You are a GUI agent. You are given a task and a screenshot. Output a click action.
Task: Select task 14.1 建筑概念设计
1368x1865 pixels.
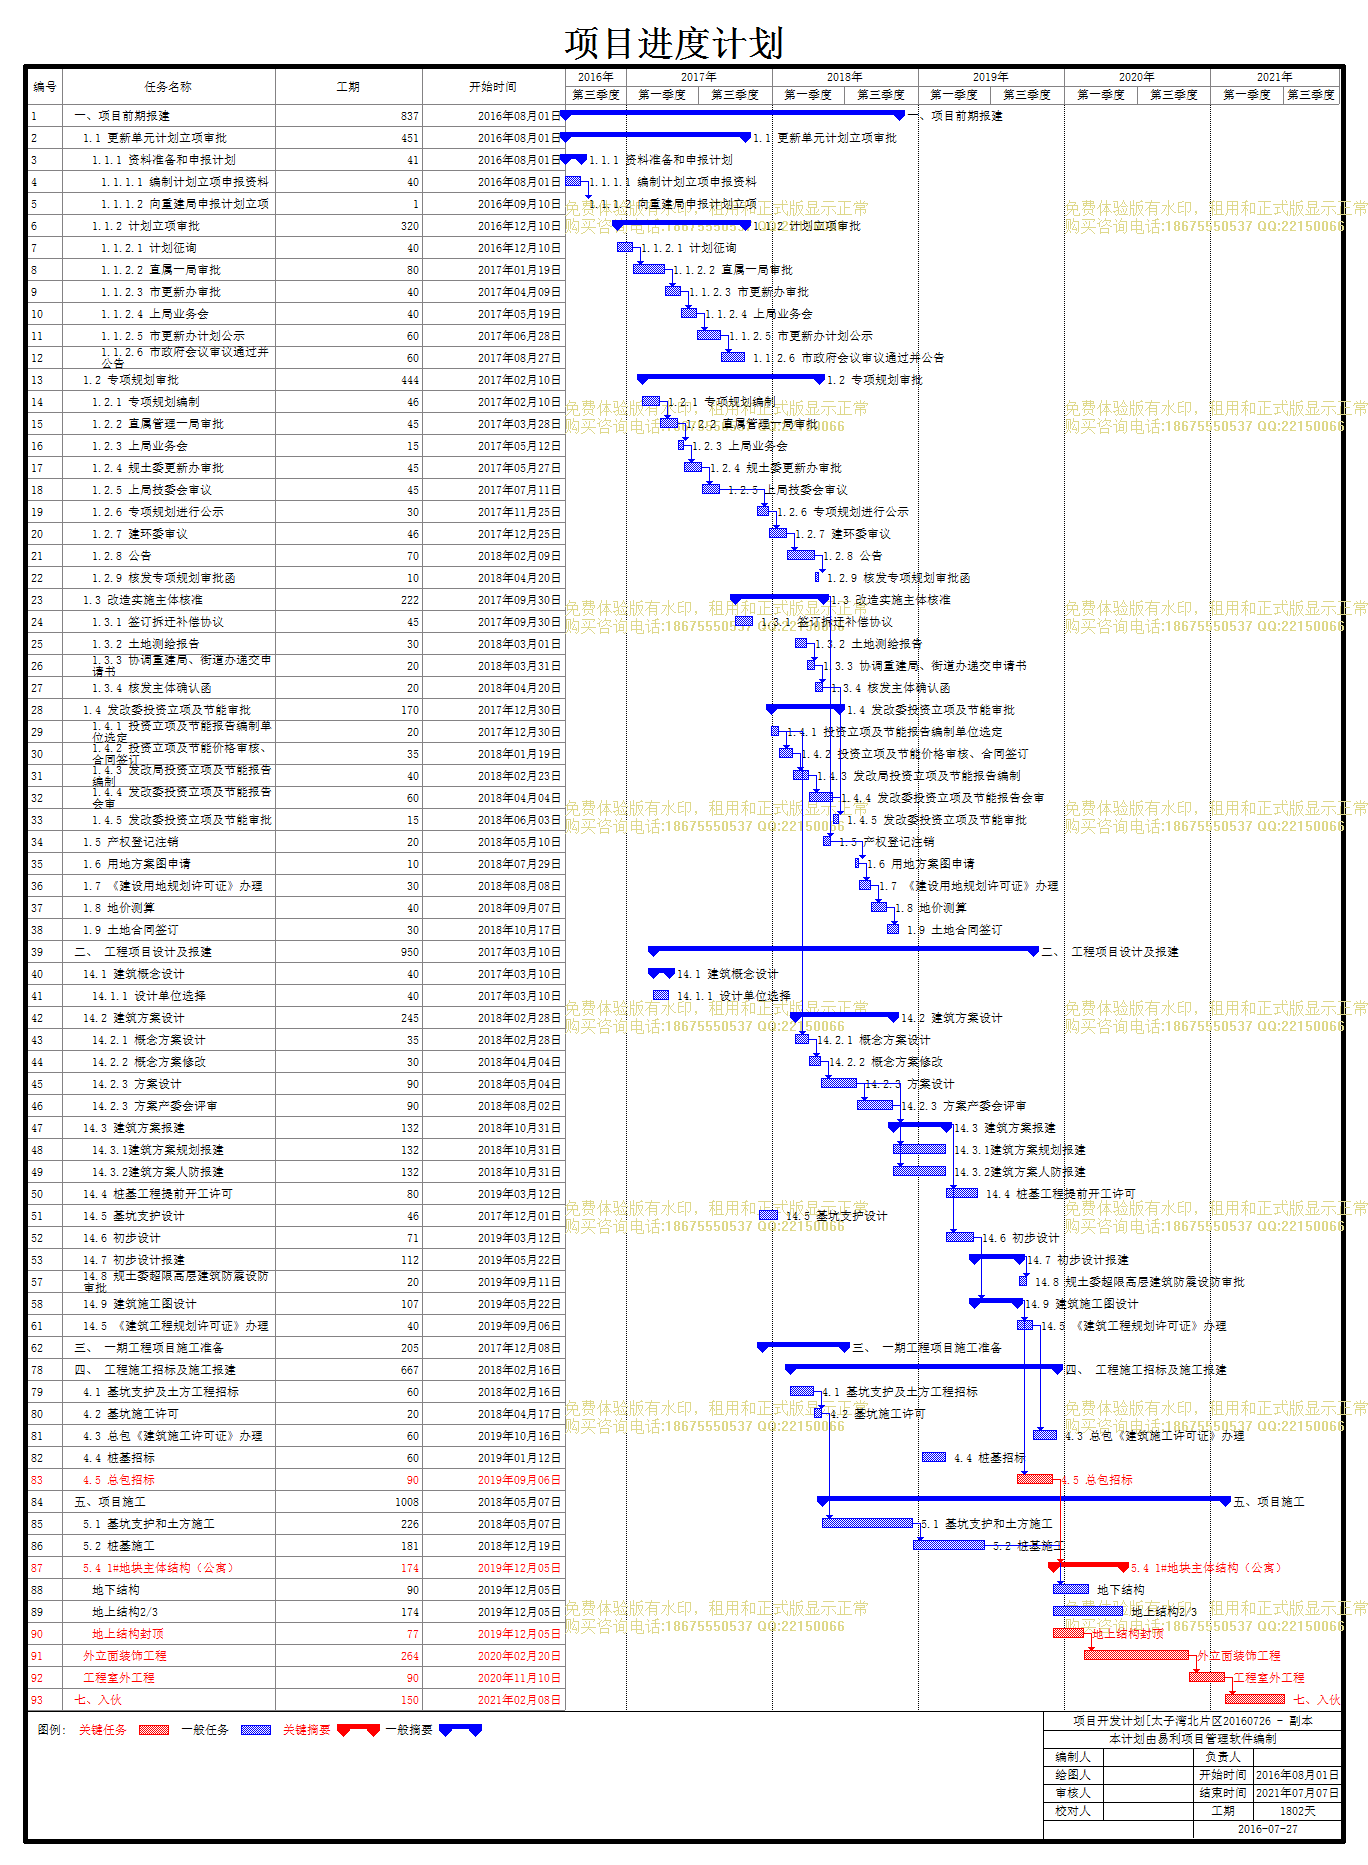click(296, 974)
